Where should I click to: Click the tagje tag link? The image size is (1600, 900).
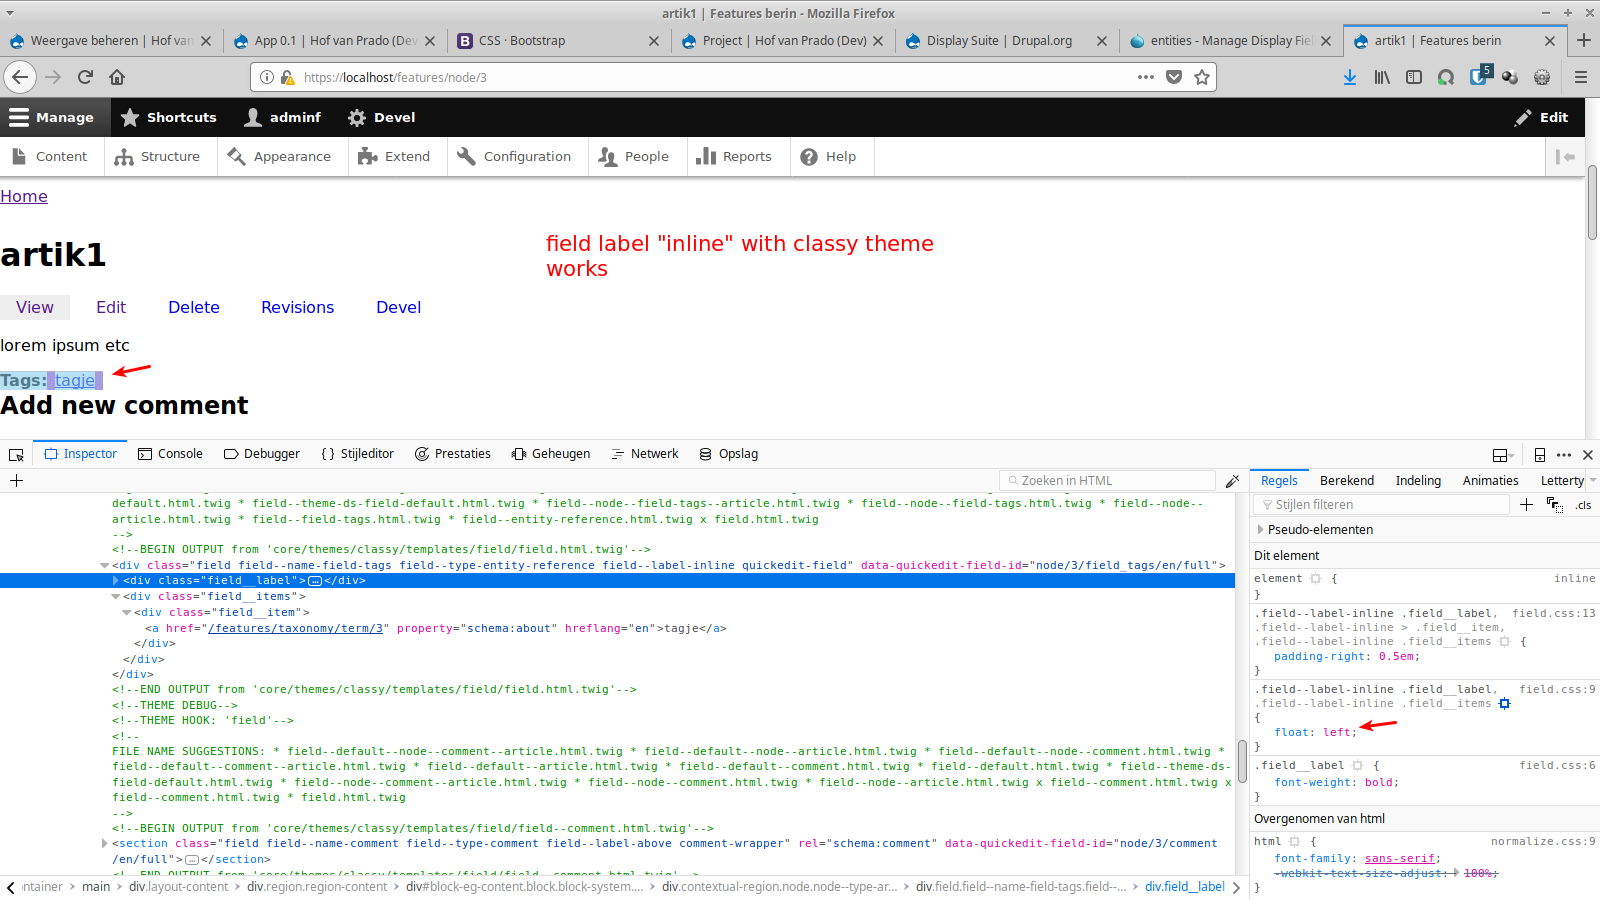(x=75, y=381)
